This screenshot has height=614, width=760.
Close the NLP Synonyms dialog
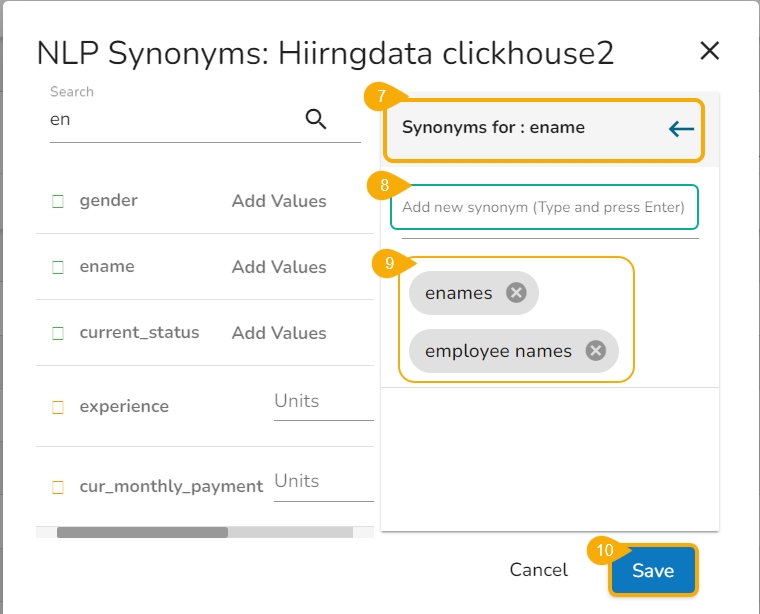[x=709, y=52]
